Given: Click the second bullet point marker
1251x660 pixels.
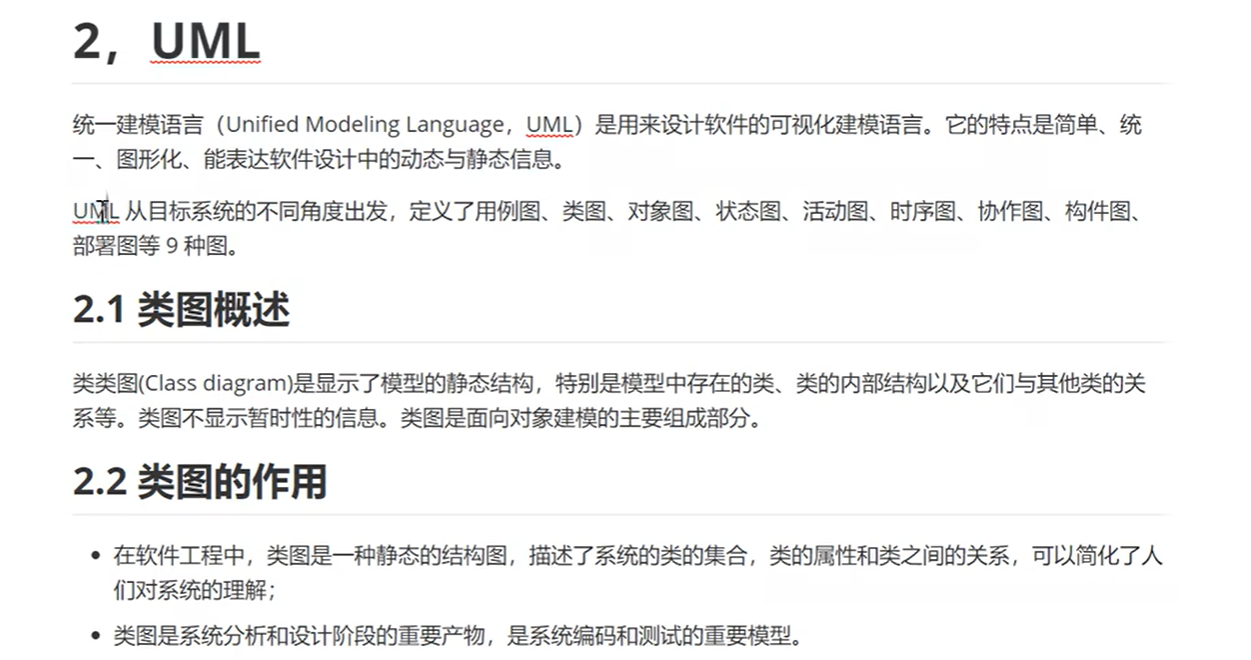Looking at the screenshot, I should point(95,636).
